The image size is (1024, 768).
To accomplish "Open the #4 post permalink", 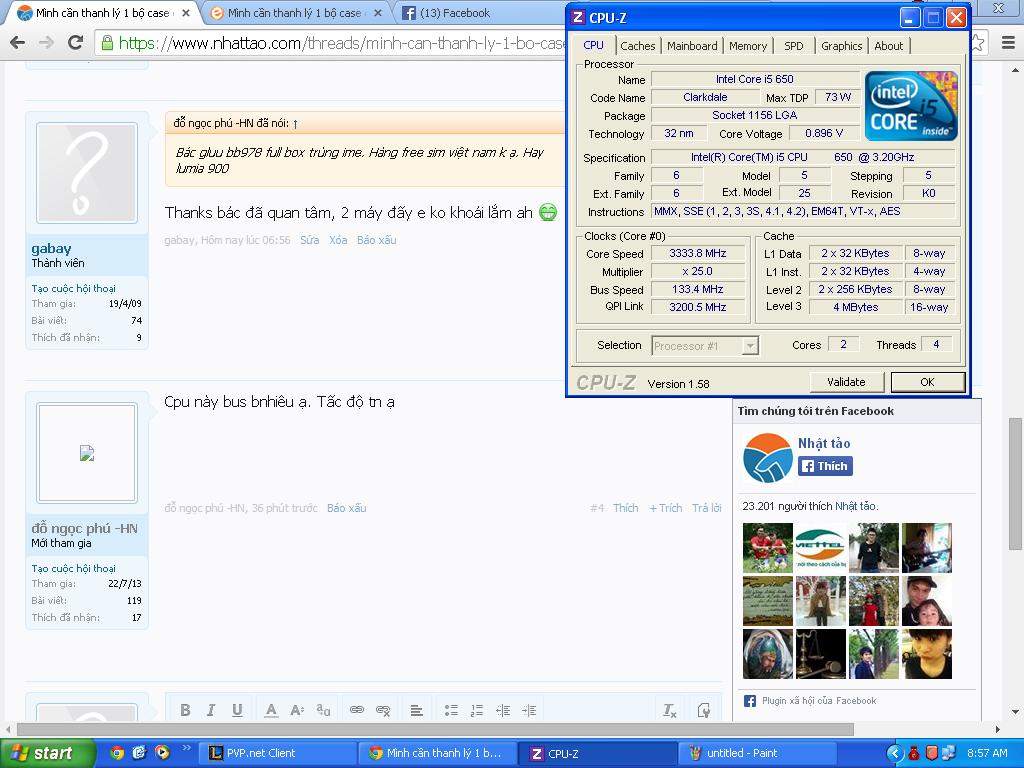I will tap(597, 508).
